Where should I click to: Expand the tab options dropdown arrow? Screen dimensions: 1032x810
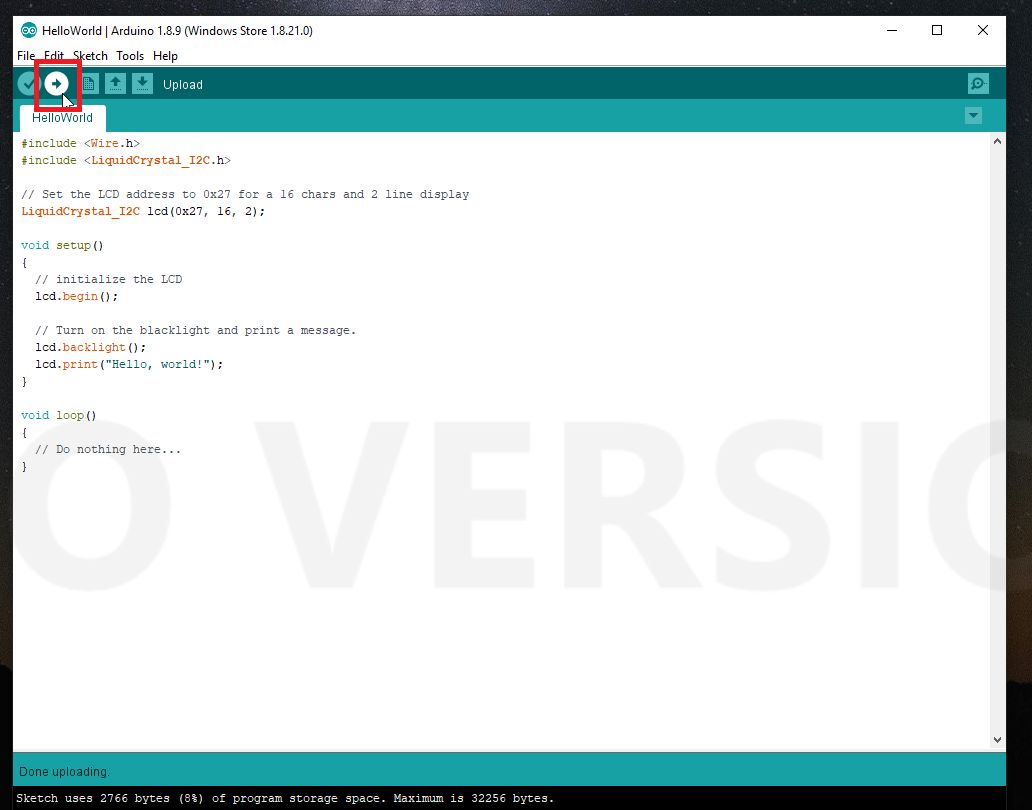click(x=973, y=116)
